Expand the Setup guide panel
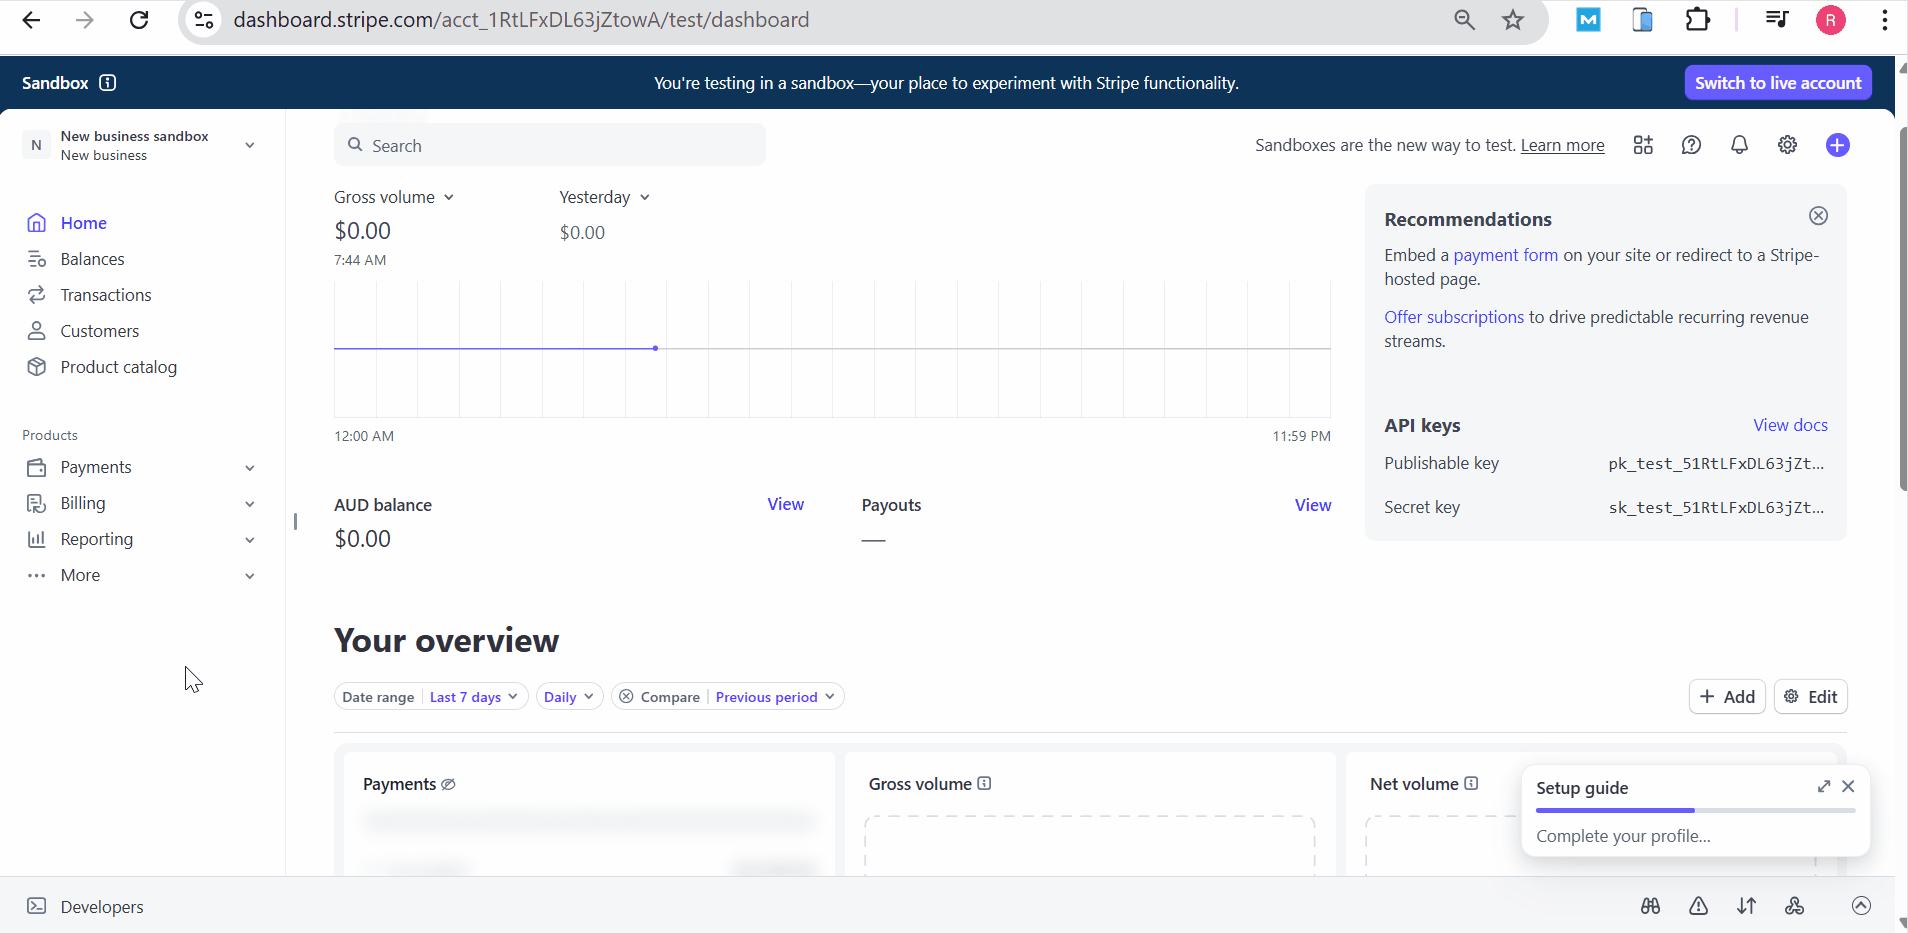 [1824, 787]
